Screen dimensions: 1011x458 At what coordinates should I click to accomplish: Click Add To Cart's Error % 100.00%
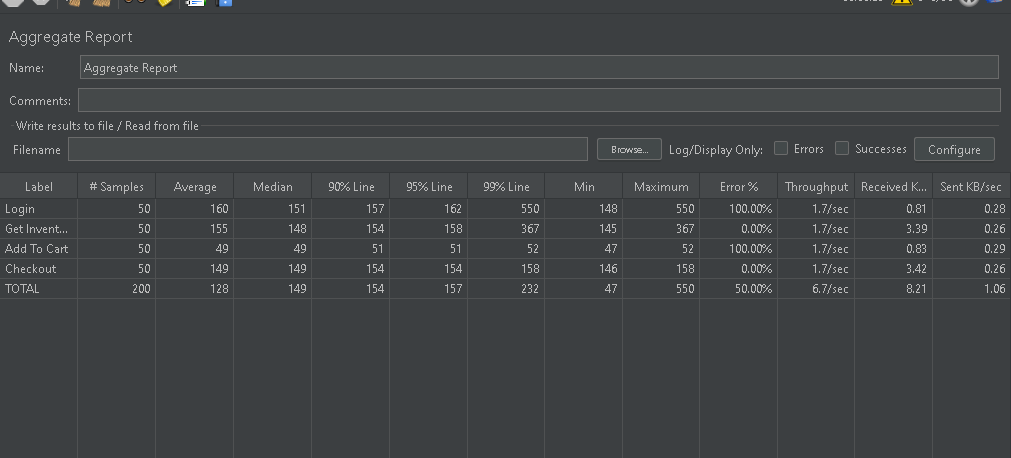tap(750, 248)
